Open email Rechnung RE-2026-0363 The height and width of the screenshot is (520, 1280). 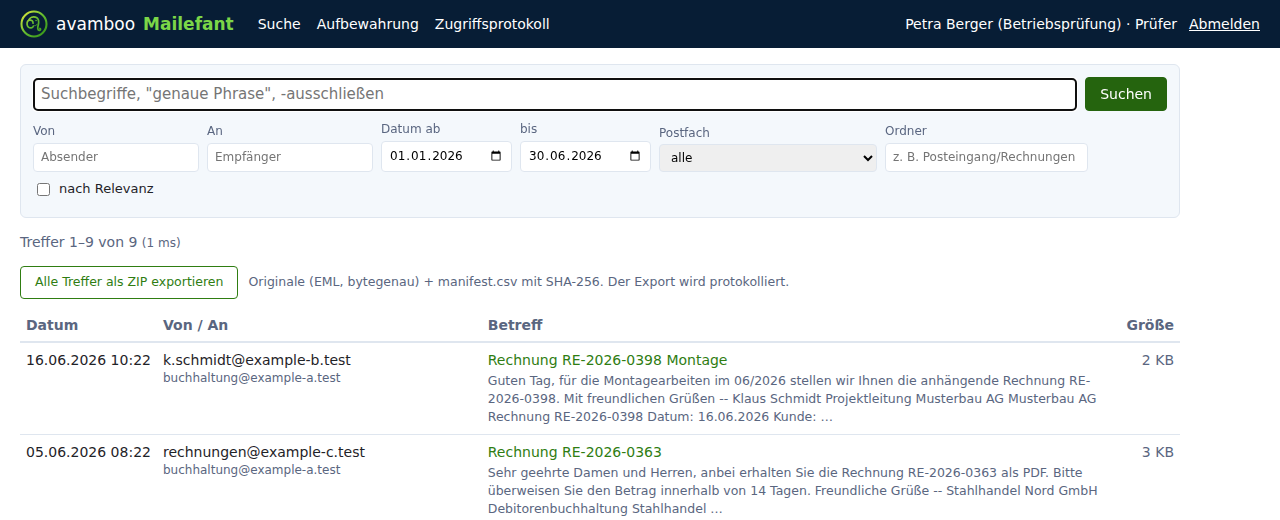tap(575, 452)
